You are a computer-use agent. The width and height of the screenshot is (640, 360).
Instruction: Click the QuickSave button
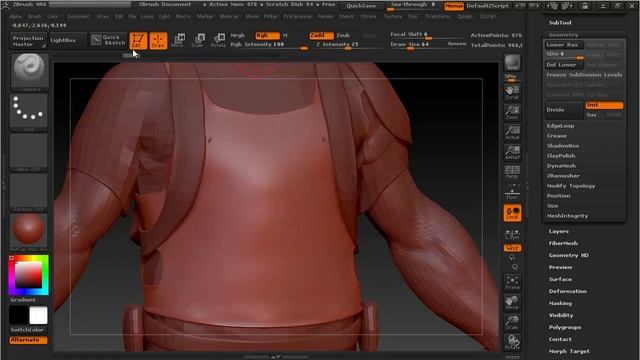(362, 6)
